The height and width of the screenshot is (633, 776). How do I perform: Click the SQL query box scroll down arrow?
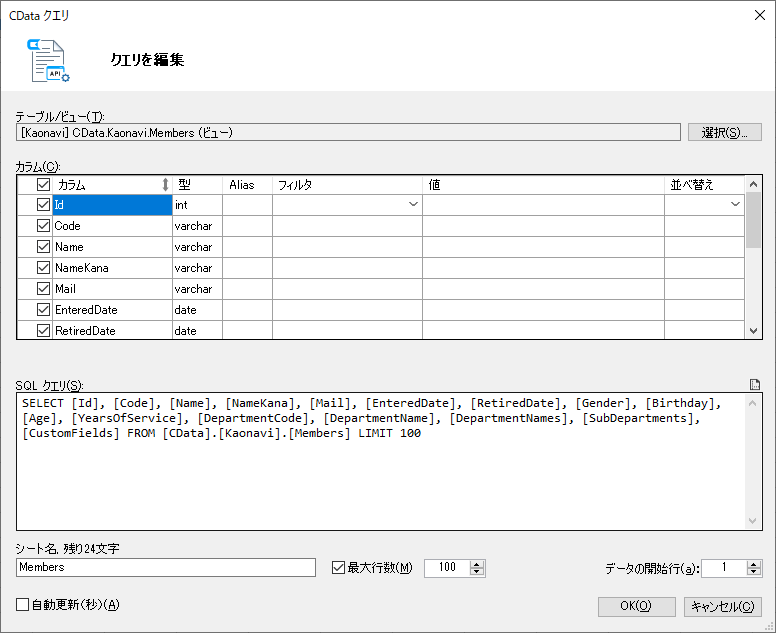pos(753,521)
